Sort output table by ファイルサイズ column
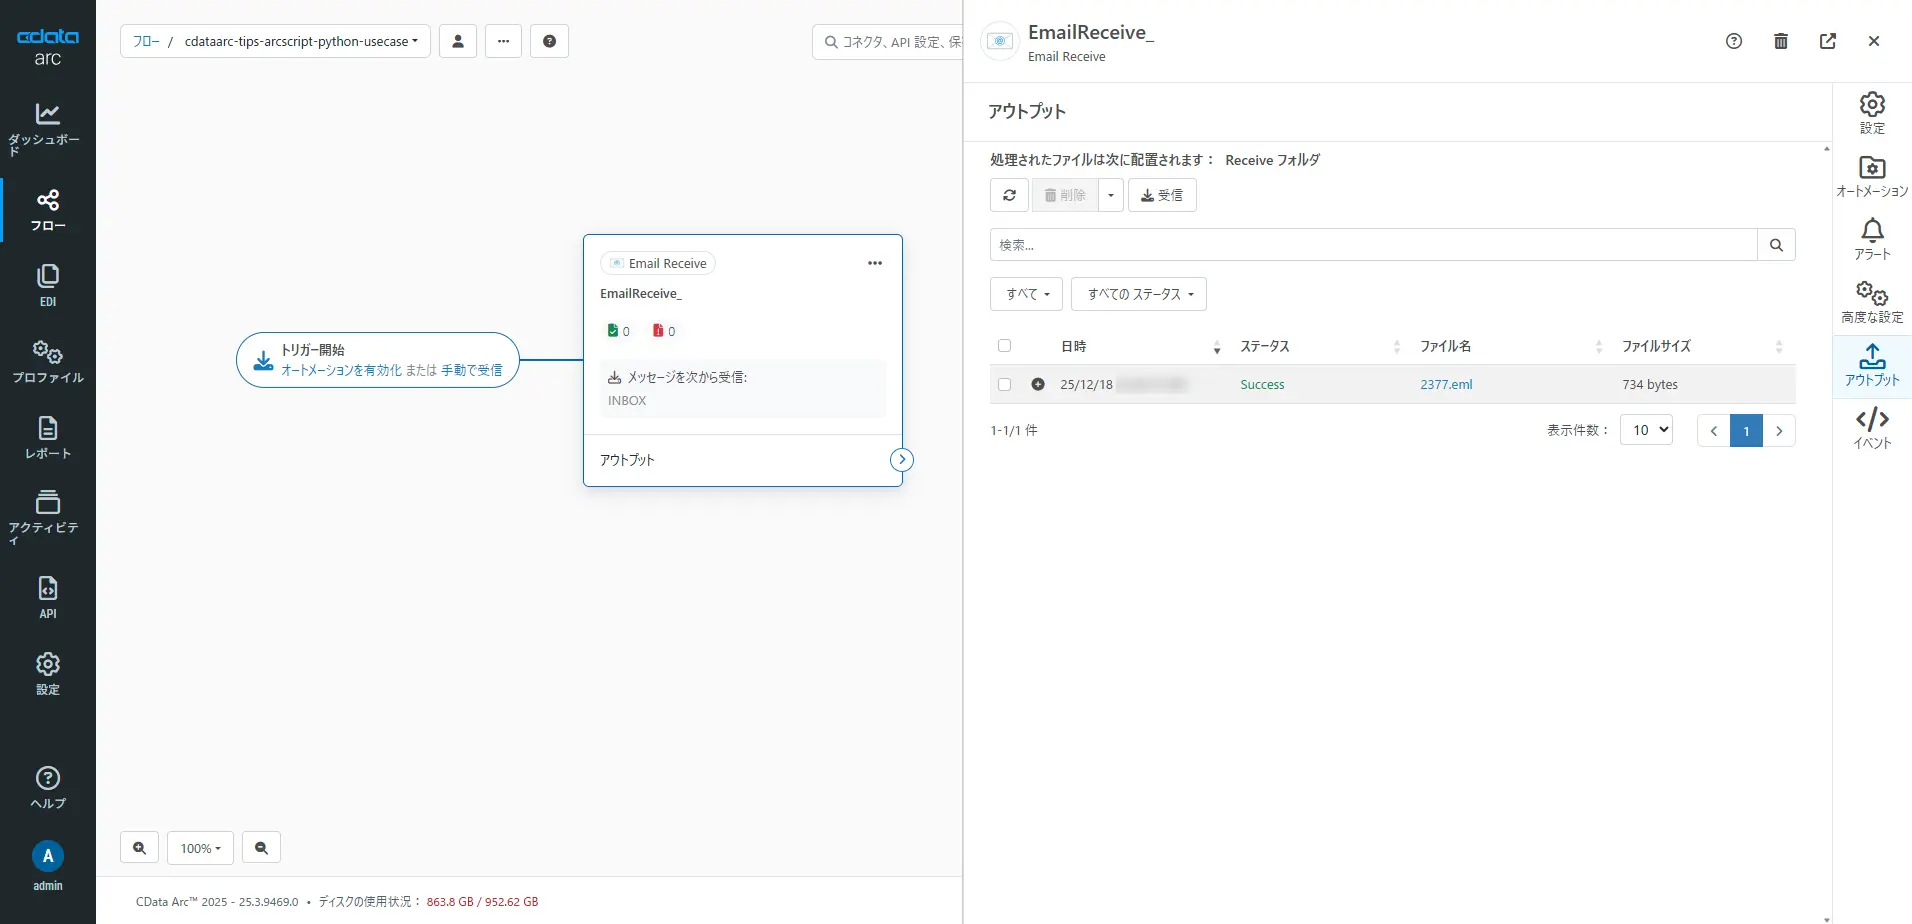This screenshot has width=1912, height=924. 1702,346
